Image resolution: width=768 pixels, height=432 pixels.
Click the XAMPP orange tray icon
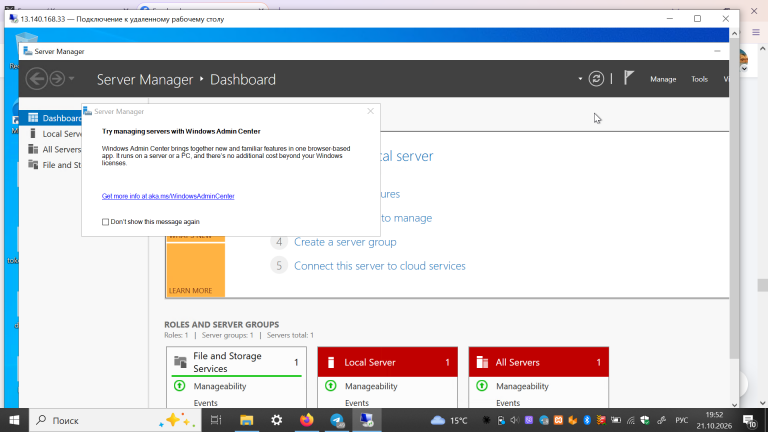tap(558, 420)
